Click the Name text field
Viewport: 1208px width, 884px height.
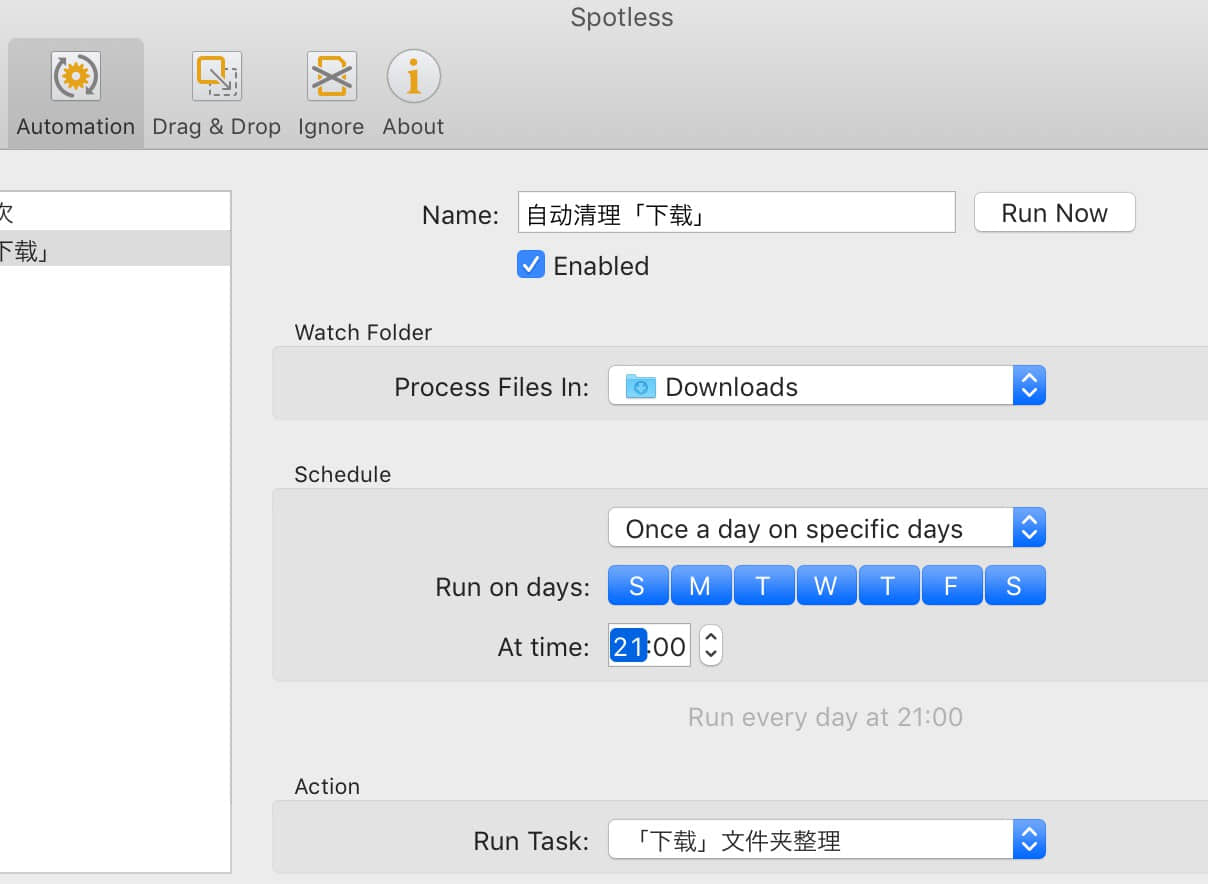click(737, 213)
